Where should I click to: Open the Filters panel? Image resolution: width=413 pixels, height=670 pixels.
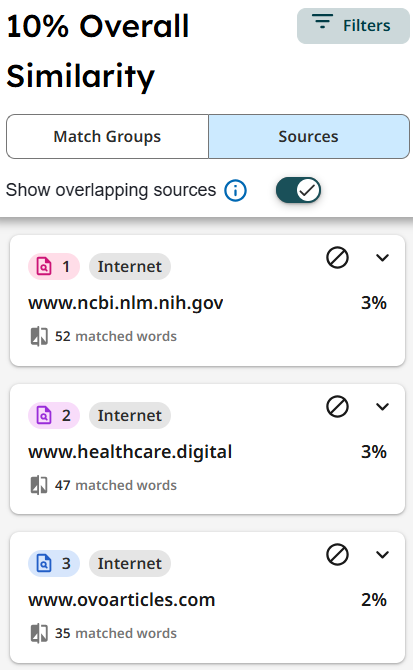click(353, 26)
